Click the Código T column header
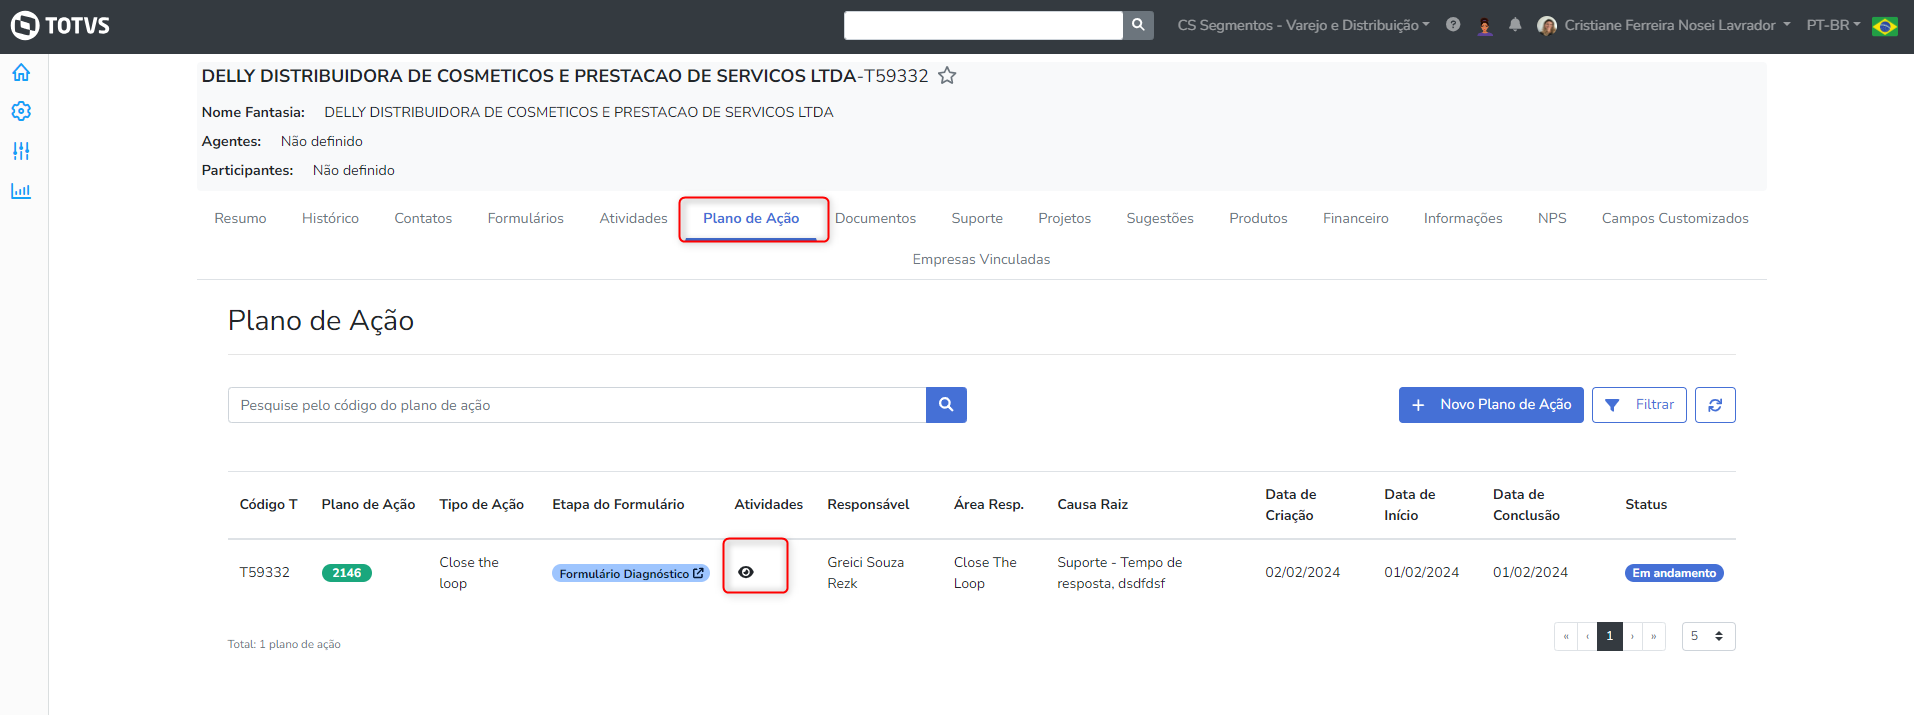Image resolution: width=1914 pixels, height=715 pixels. click(x=268, y=504)
